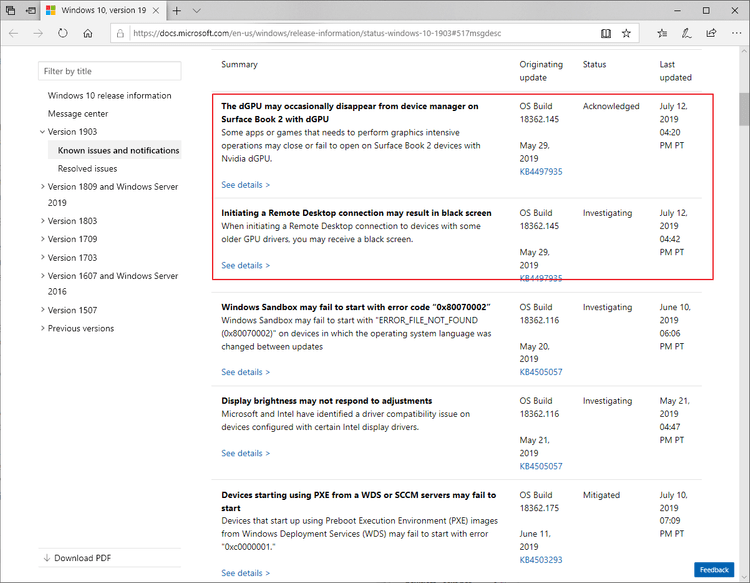
Task: Click OS Build 18362.175 text
Action: tap(539, 501)
